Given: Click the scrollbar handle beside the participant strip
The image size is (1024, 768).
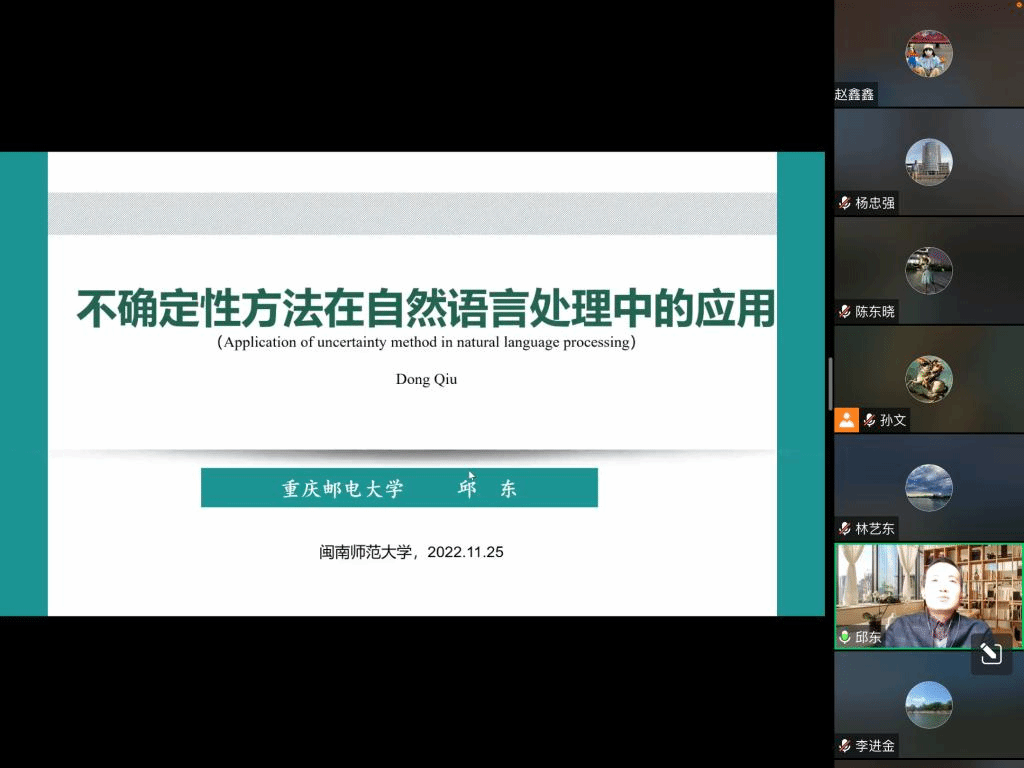Looking at the screenshot, I should pos(830,383).
